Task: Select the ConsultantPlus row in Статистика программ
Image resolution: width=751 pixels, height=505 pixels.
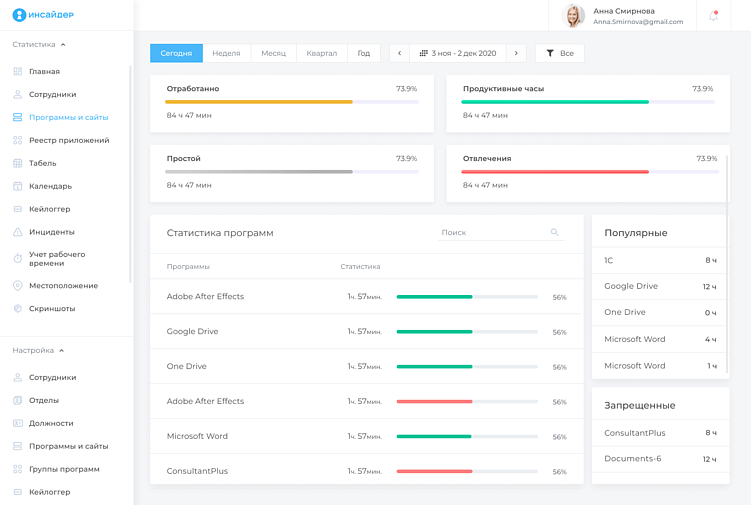Action: coord(366,471)
